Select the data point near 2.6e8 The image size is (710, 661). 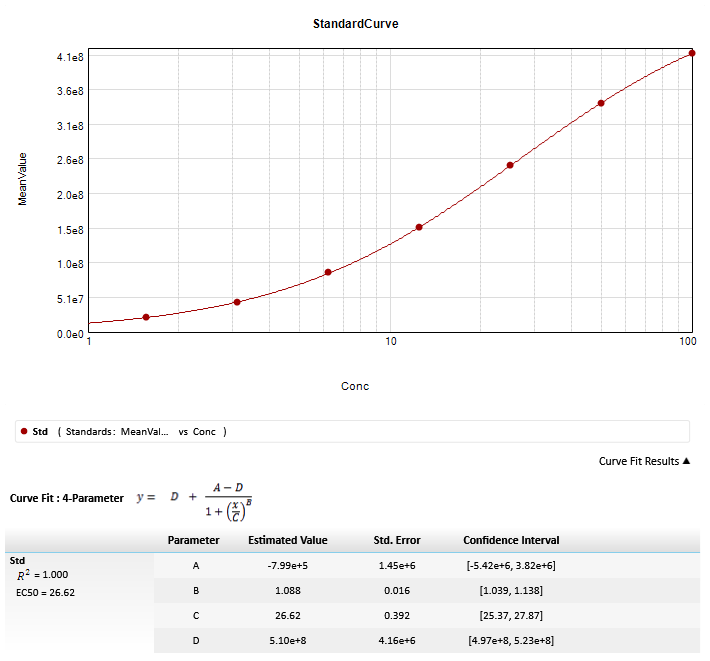coord(510,165)
